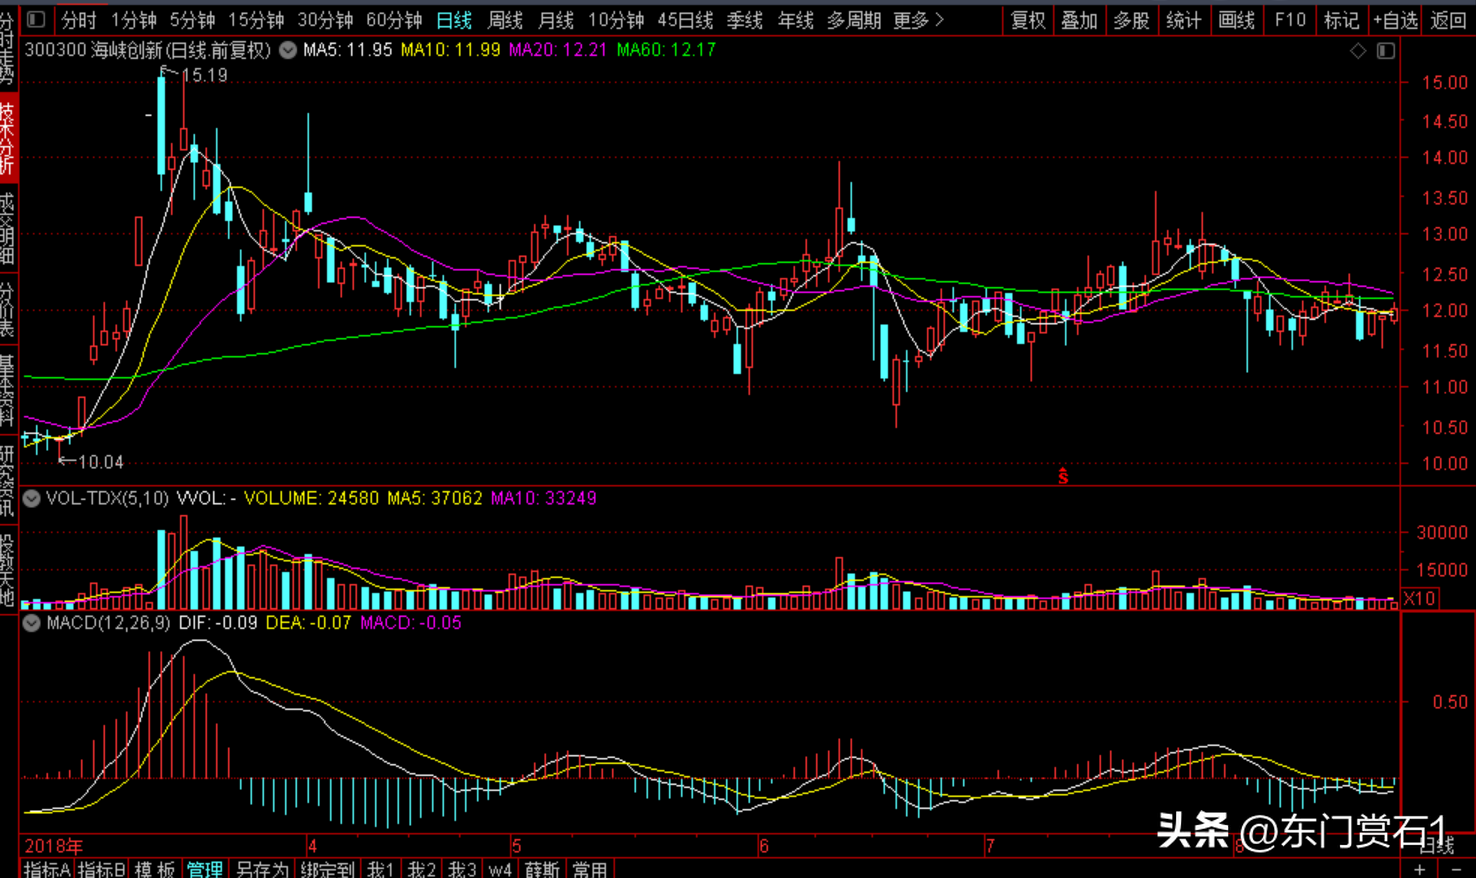Screen dimensions: 1476x878
Task: Expand the main chart indicator dropdown arrow
Action: coord(288,50)
